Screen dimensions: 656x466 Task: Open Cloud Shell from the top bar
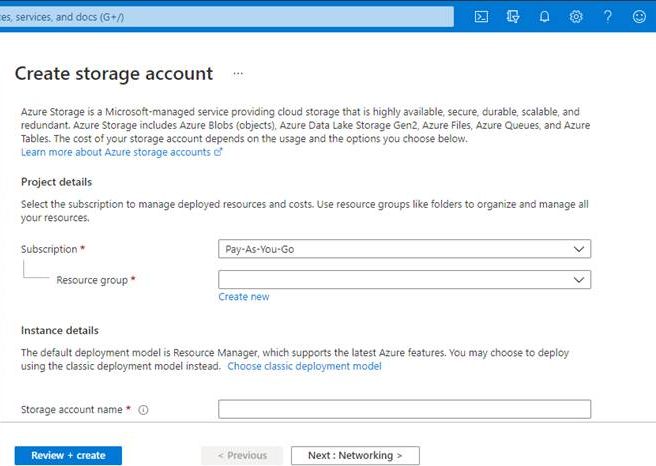(x=481, y=17)
